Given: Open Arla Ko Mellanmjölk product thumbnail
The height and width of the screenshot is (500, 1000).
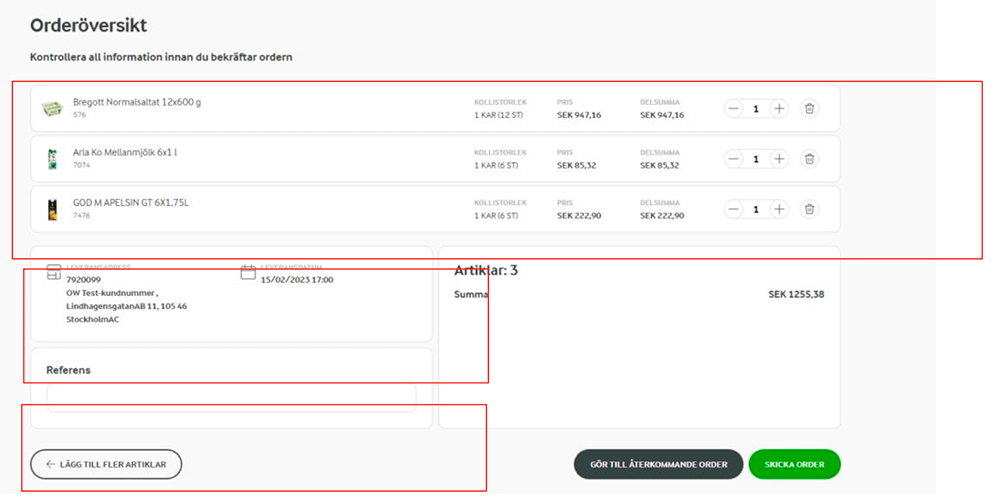Looking at the screenshot, I should (x=52, y=158).
